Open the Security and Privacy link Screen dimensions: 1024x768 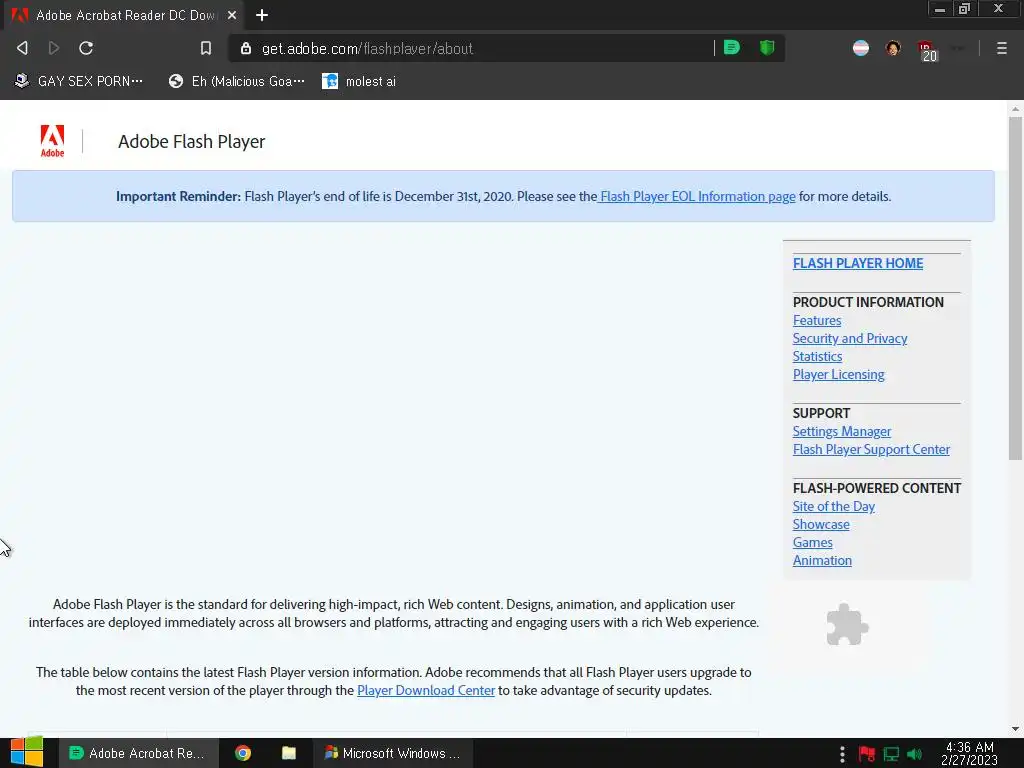850,338
